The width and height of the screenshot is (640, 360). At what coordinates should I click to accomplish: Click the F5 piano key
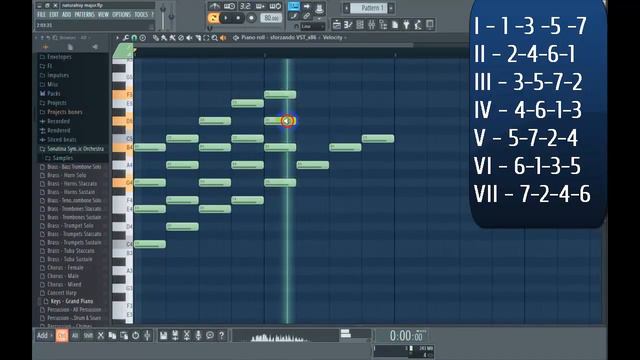pos(122,94)
